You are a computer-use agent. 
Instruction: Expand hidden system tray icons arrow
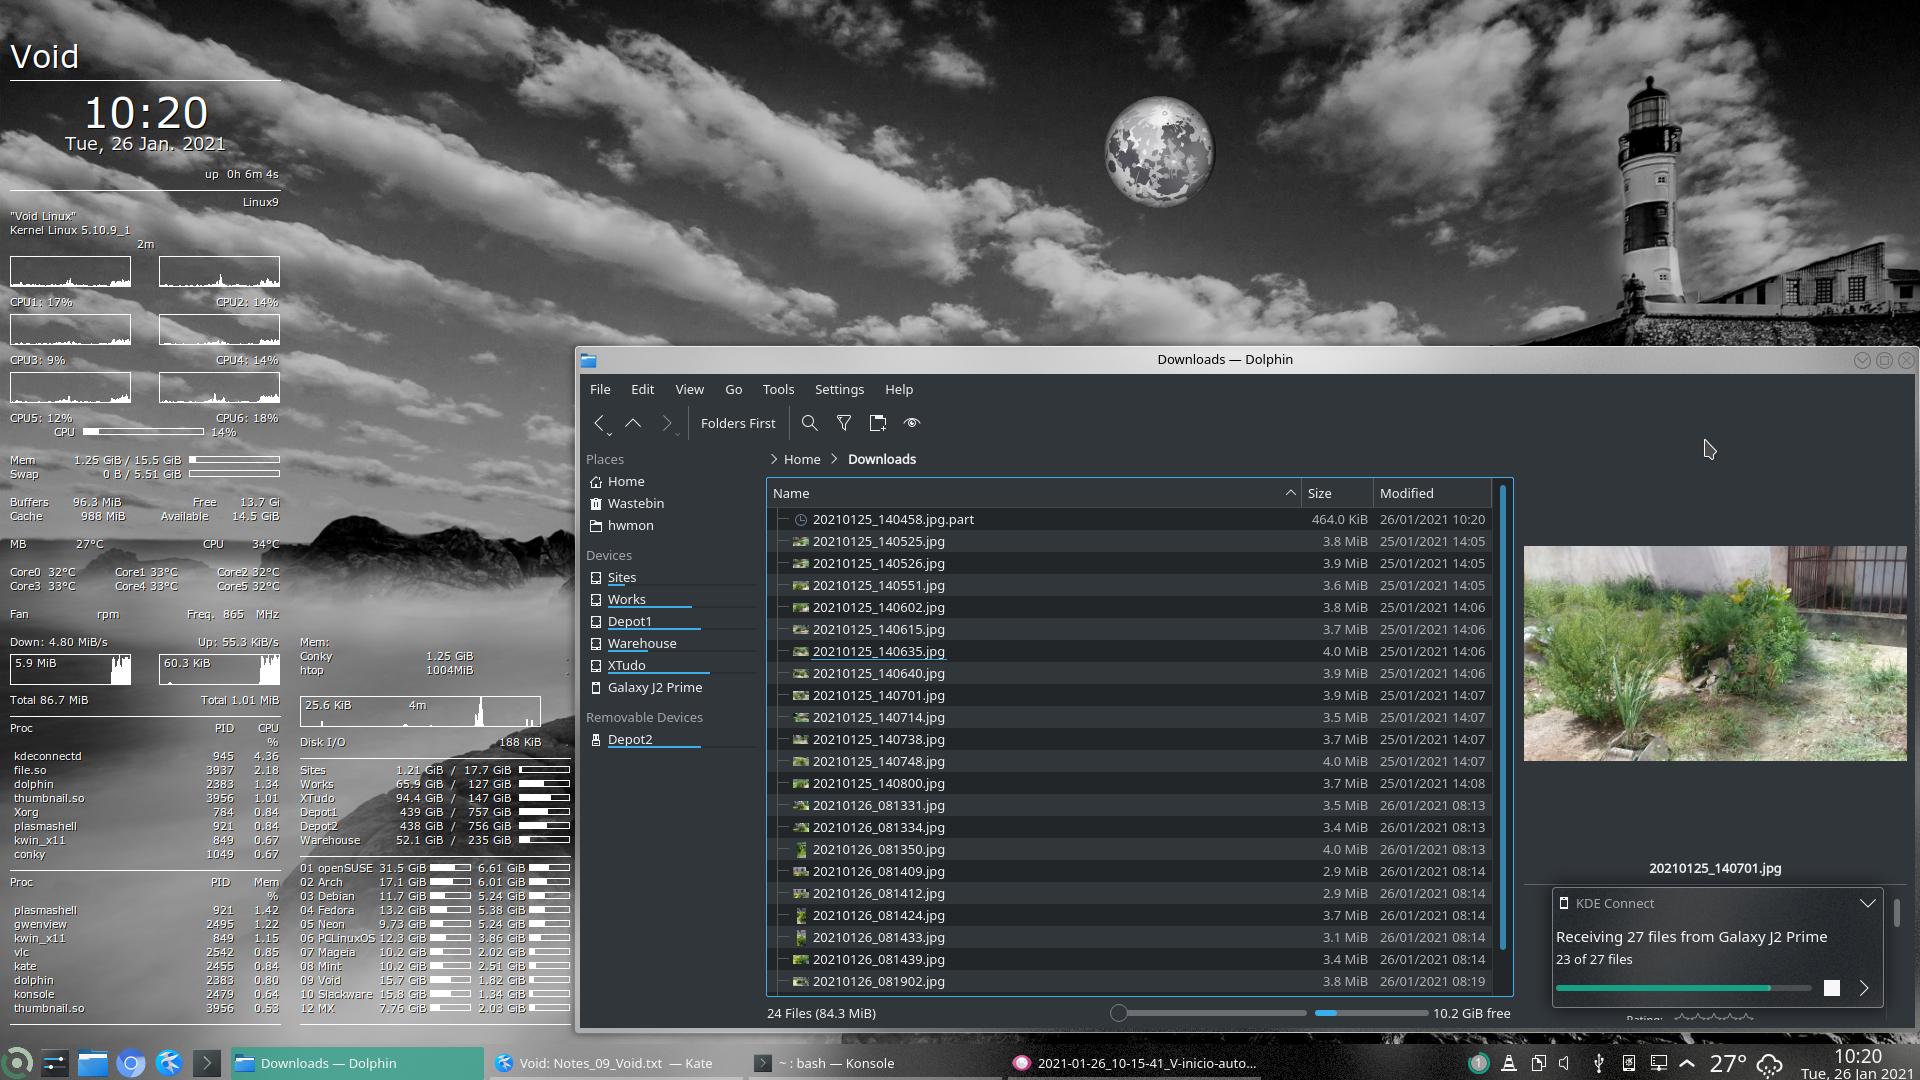pyautogui.click(x=1687, y=1063)
